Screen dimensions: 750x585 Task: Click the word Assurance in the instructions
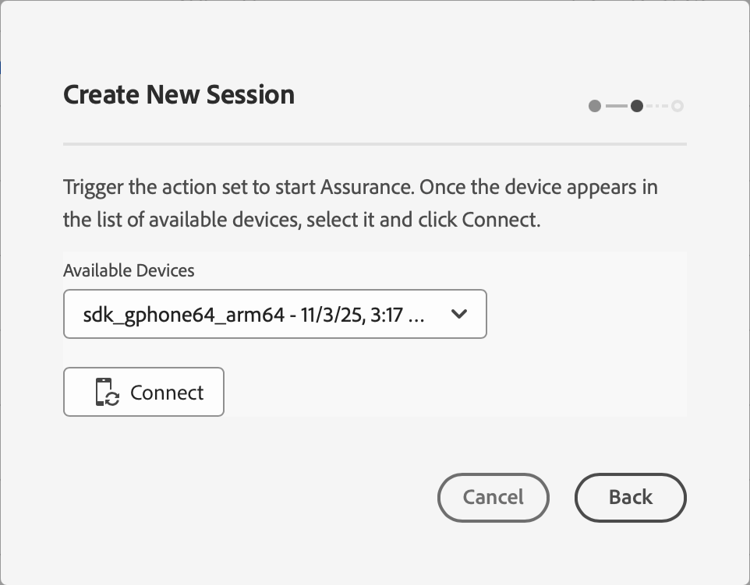[366, 187]
